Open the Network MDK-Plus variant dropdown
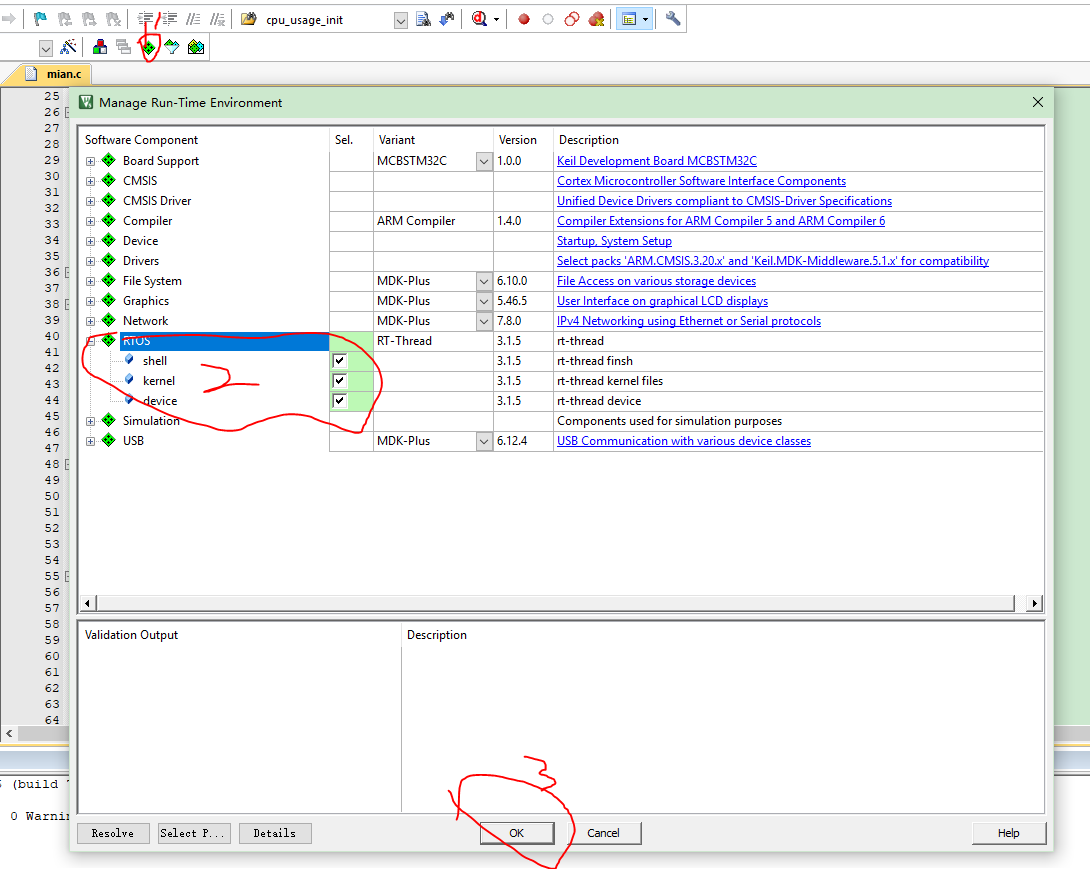The height and width of the screenshot is (869, 1090). 484,322
